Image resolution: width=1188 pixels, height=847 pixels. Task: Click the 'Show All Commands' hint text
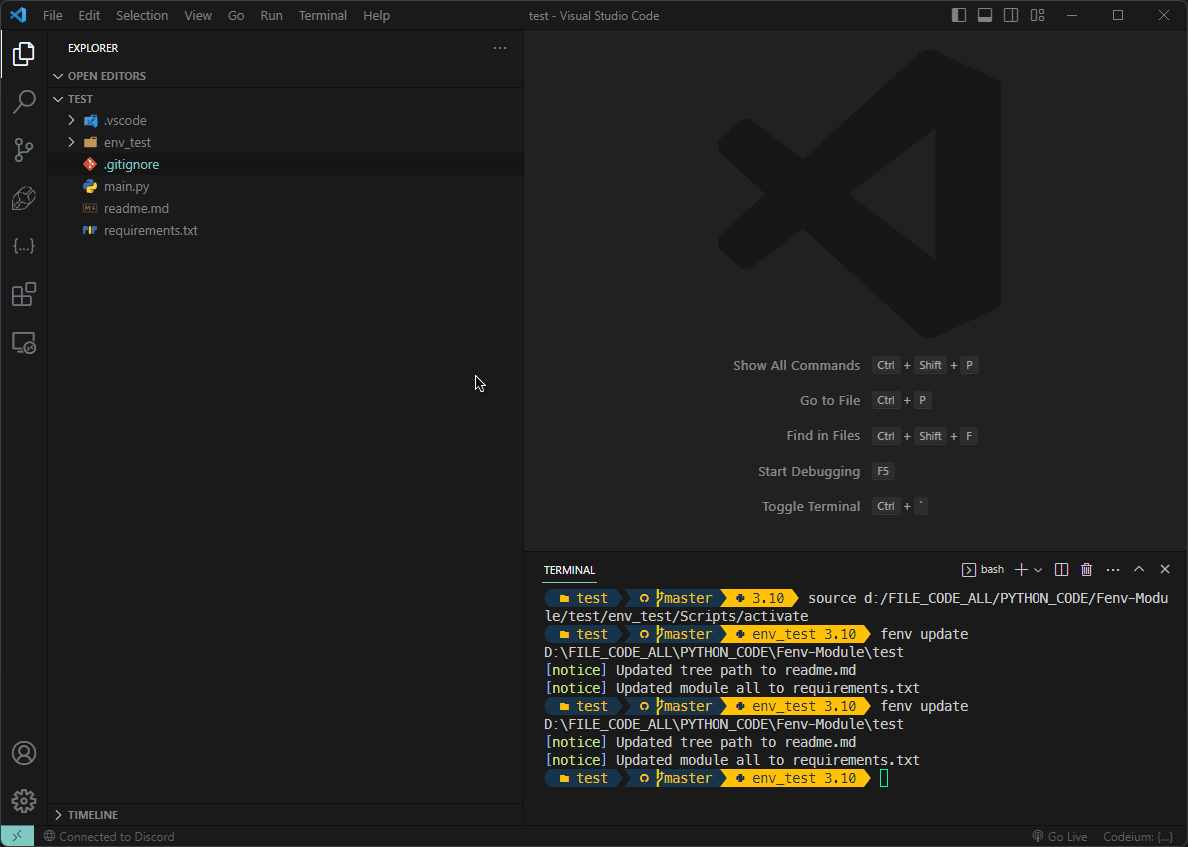point(796,365)
